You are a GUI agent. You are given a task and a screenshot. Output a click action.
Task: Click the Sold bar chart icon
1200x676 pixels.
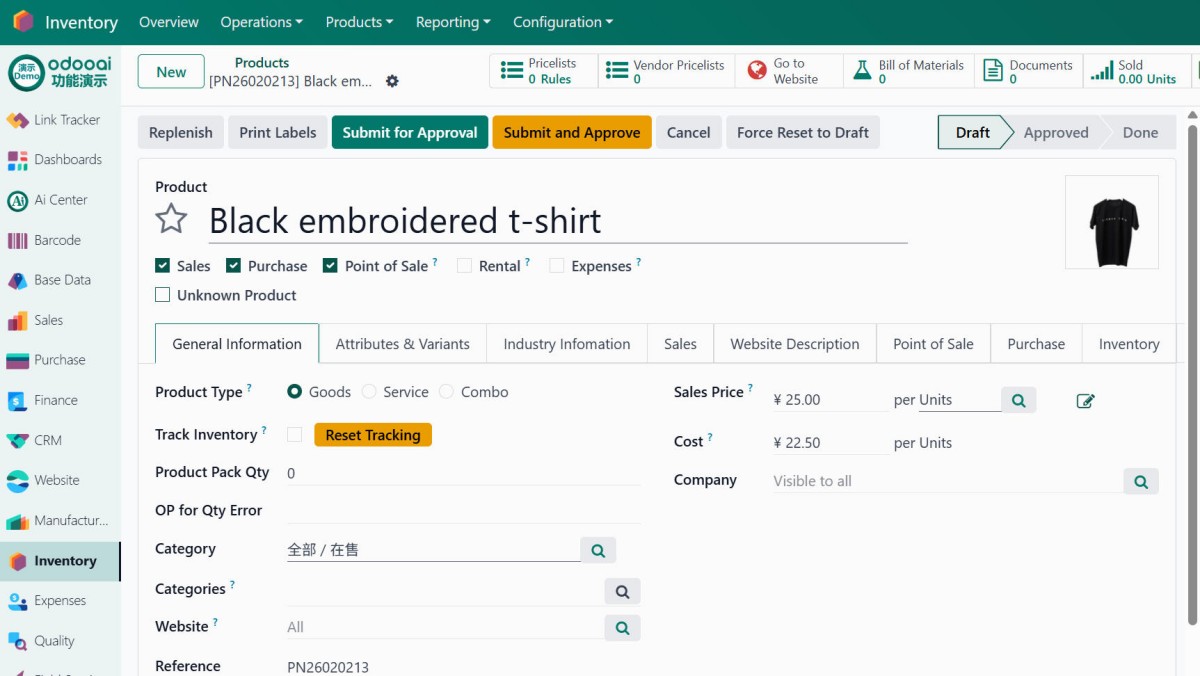coord(1102,71)
